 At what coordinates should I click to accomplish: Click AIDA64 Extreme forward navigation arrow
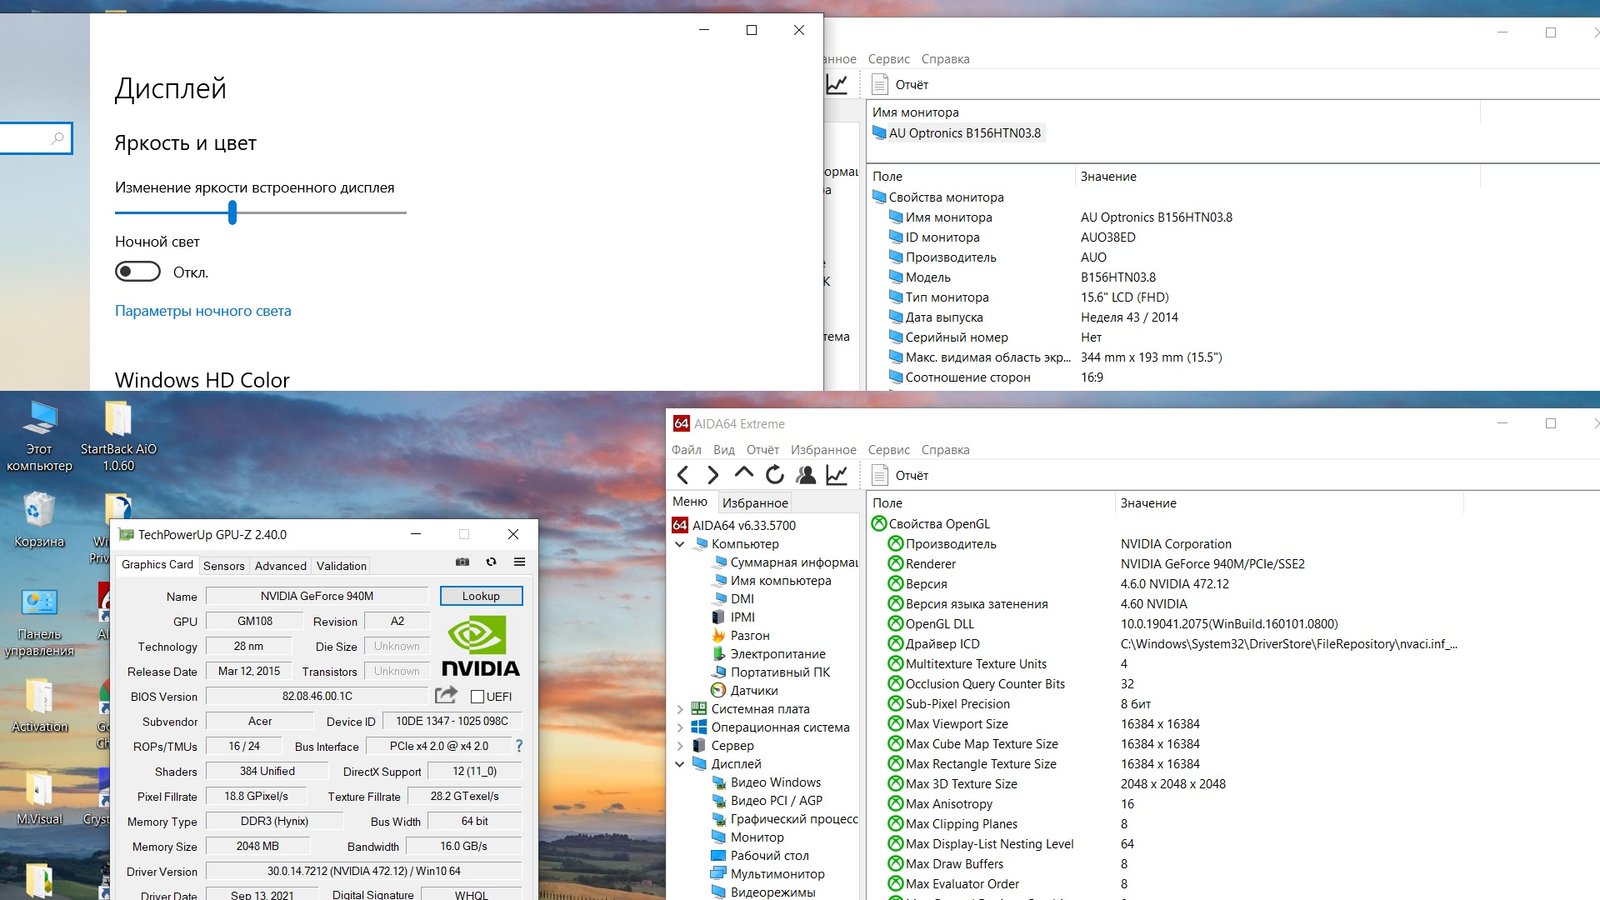tap(713, 475)
